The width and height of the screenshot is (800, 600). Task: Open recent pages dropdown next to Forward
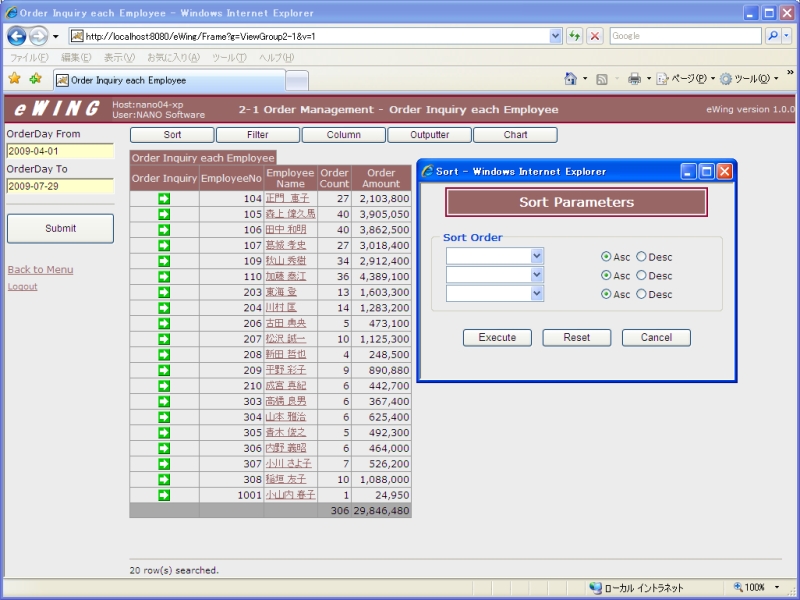coord(56,36)
